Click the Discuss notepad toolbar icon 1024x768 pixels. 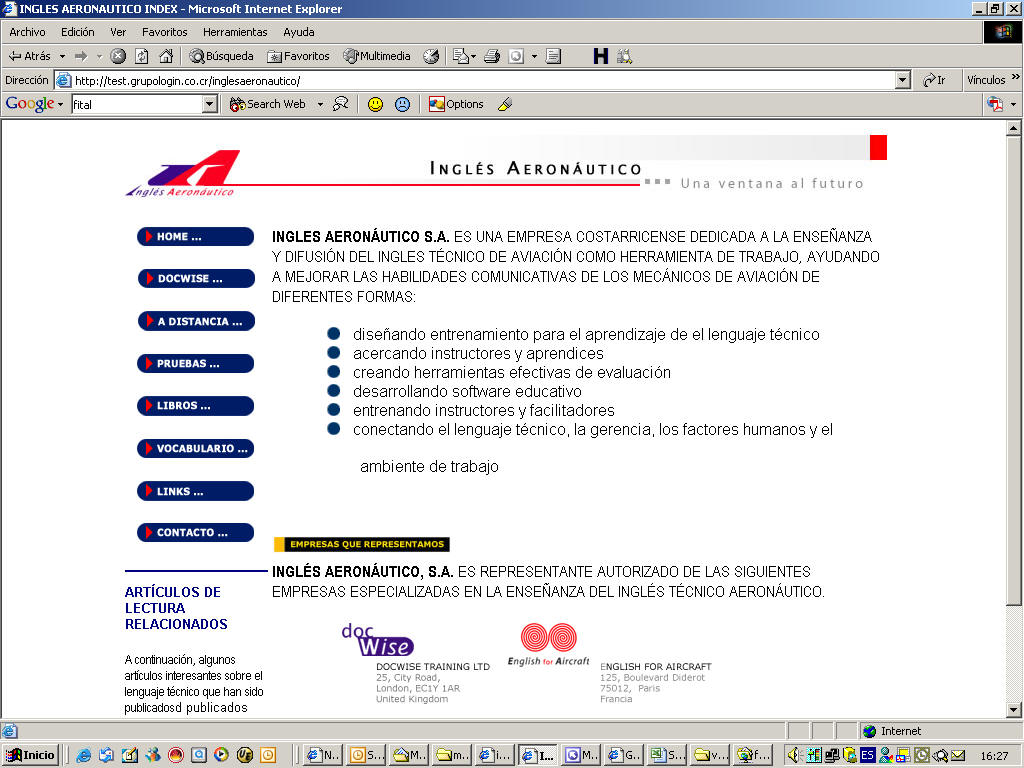click(x=553, y=56)
